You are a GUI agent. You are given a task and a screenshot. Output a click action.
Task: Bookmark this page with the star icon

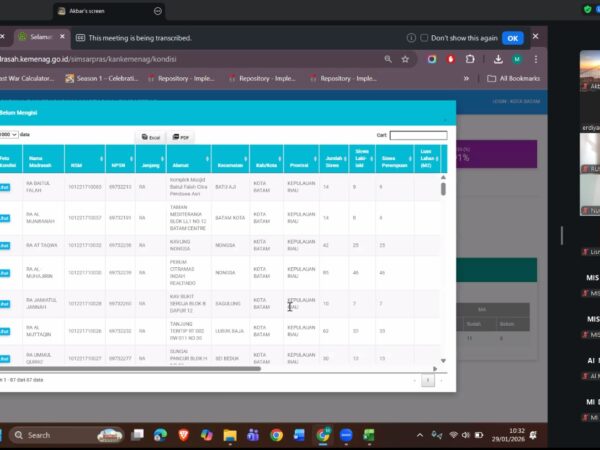point(405,59)
